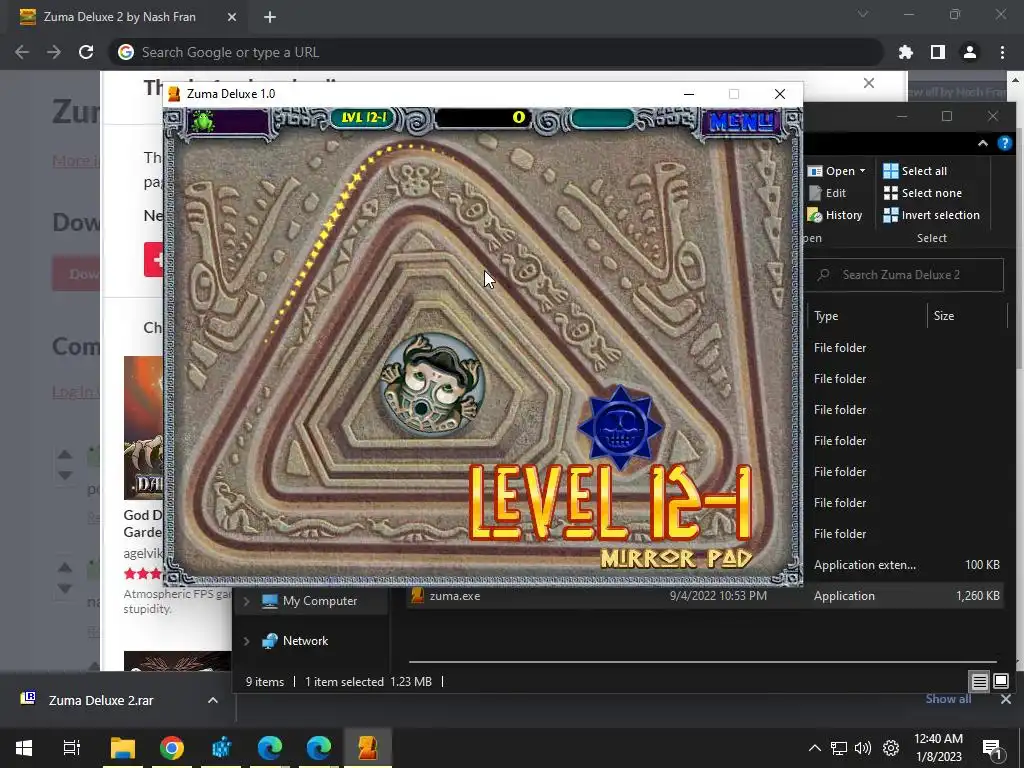Go forward in Chrome
This screenshot has width=1024, height=768.
coord(54,52)
